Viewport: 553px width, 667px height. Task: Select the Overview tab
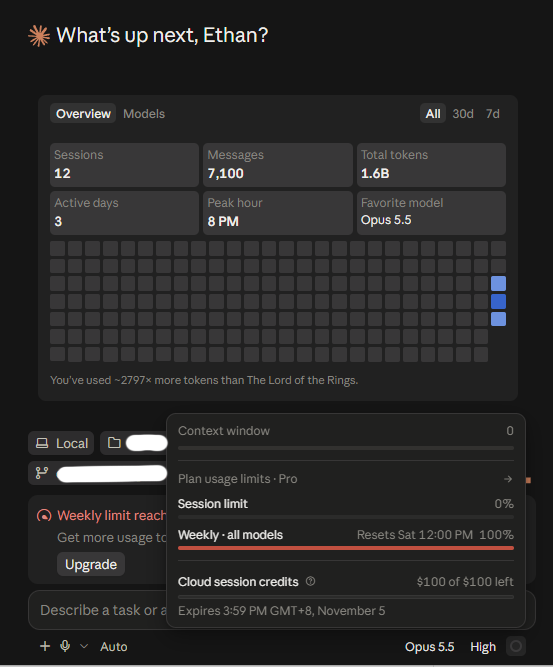(x=83, y=114)
